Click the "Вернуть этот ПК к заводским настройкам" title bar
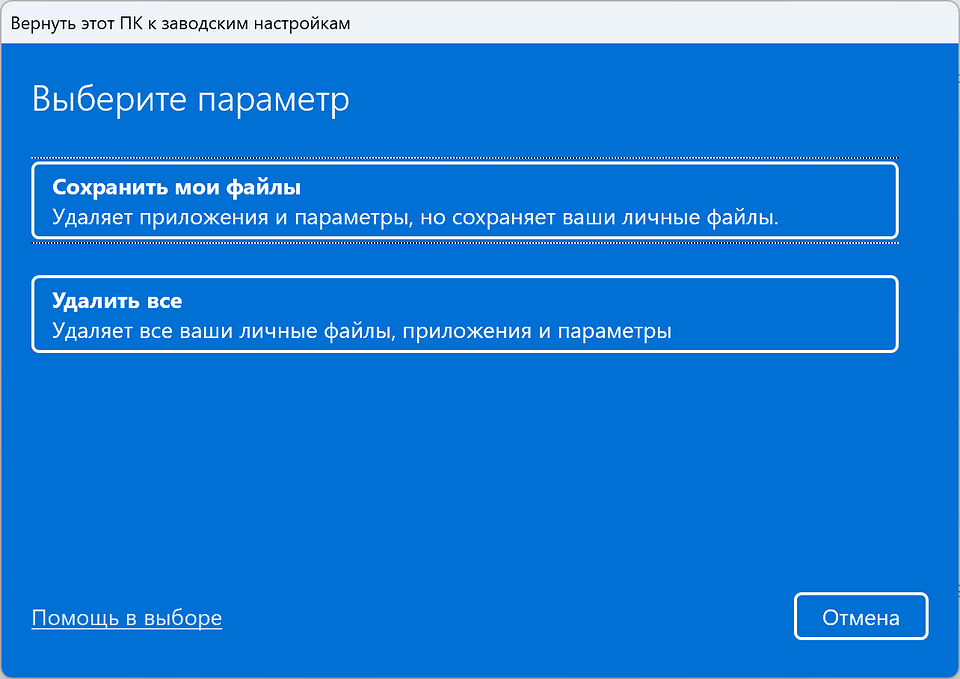Viewport: 960px width, 679px height. click(x=180, y=23)
